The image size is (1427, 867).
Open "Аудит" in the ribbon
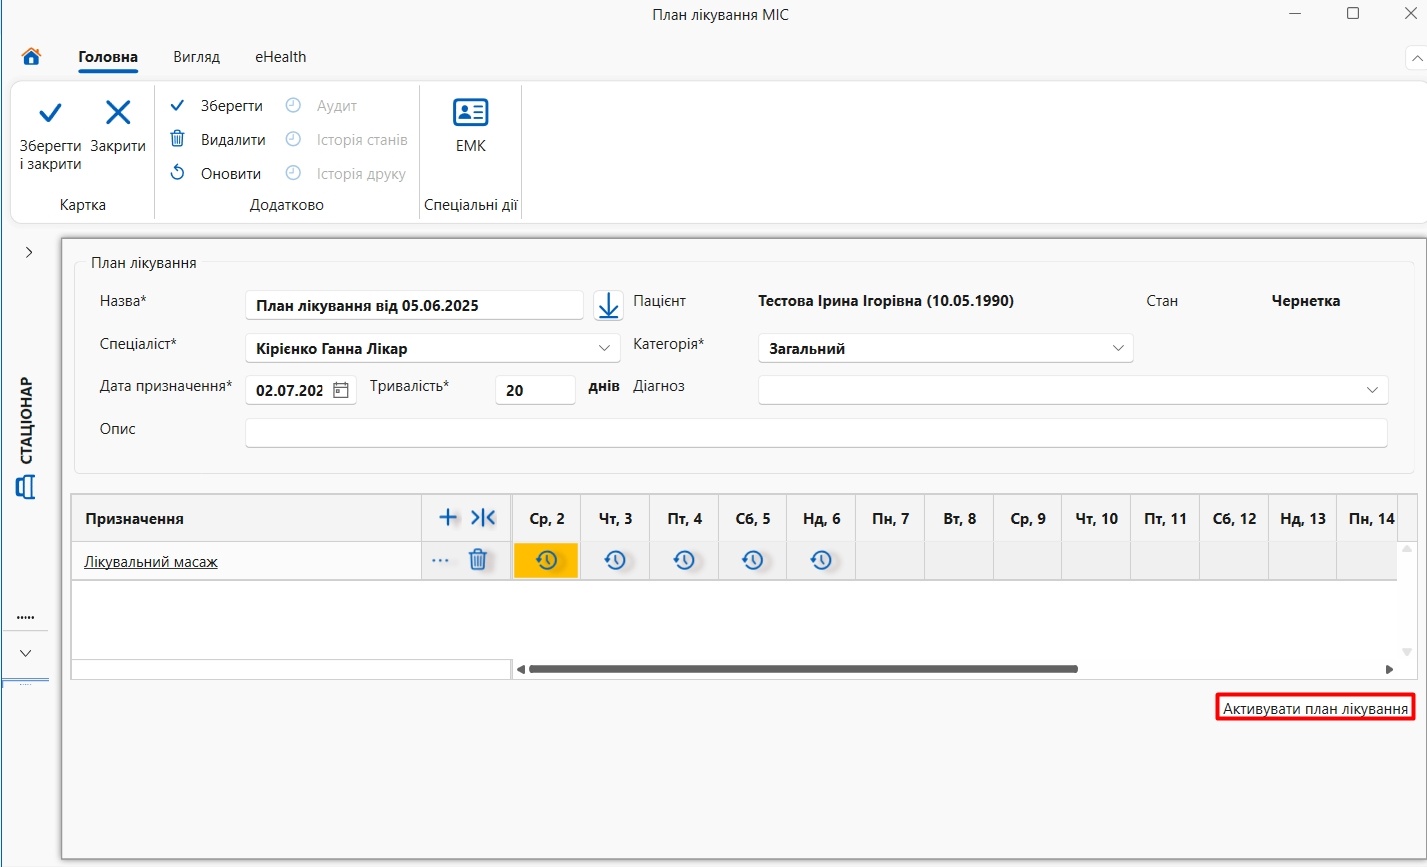pos(321,106)
